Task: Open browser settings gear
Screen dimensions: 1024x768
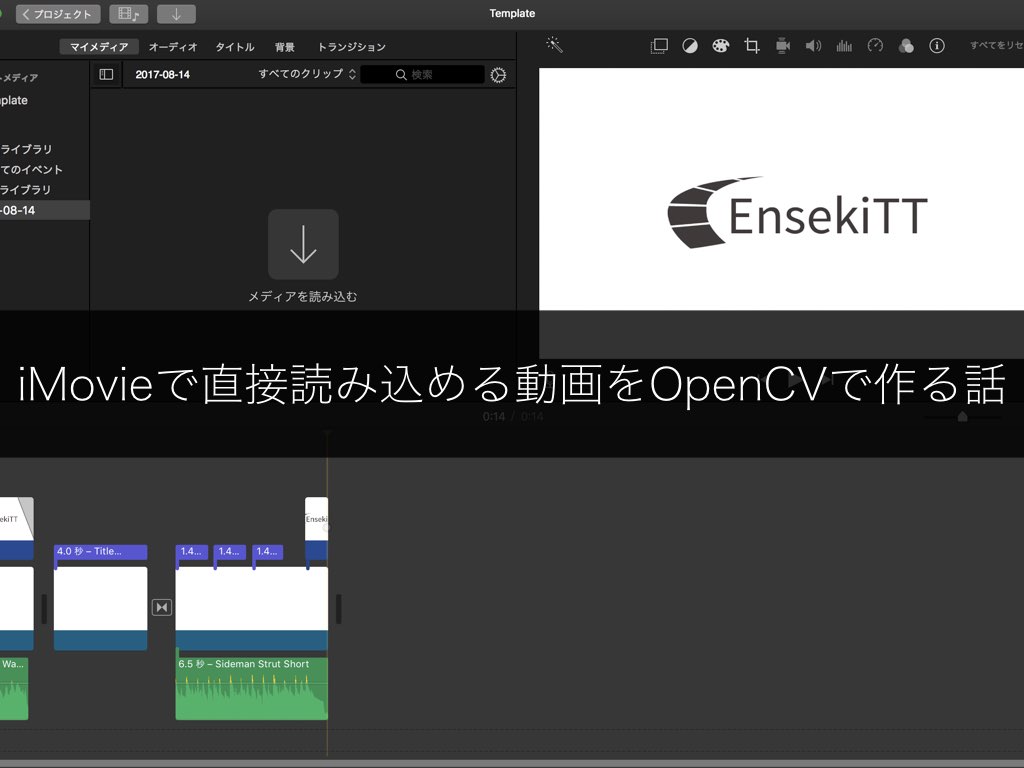Action: pos(498,75)
